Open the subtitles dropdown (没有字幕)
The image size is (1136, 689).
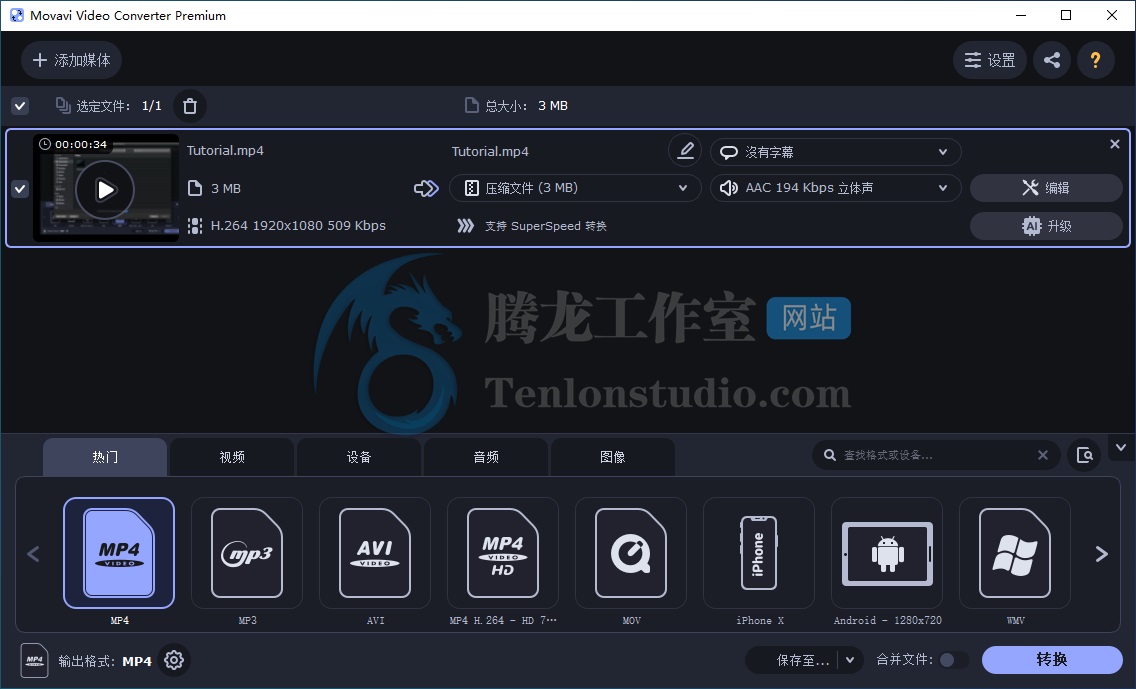pos(835,152)
